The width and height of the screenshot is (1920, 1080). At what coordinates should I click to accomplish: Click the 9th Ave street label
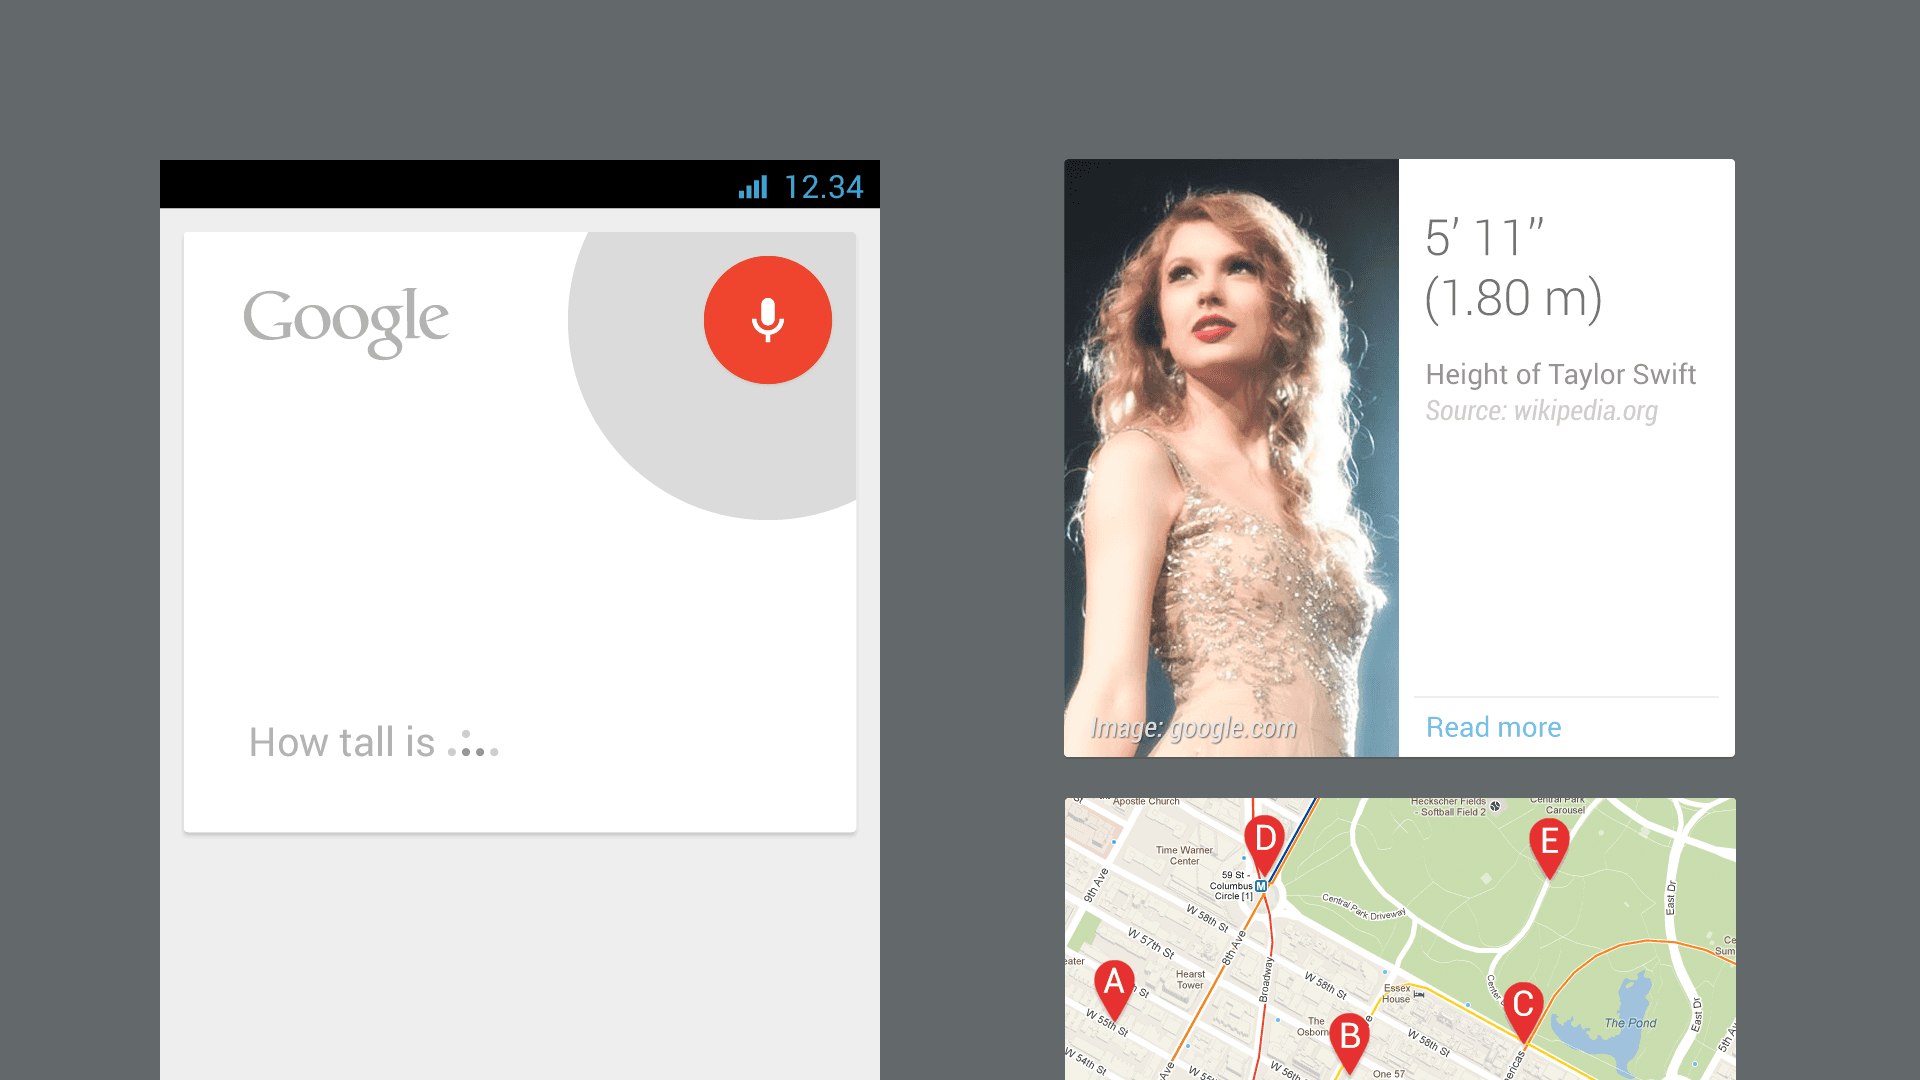[1097, 886]
